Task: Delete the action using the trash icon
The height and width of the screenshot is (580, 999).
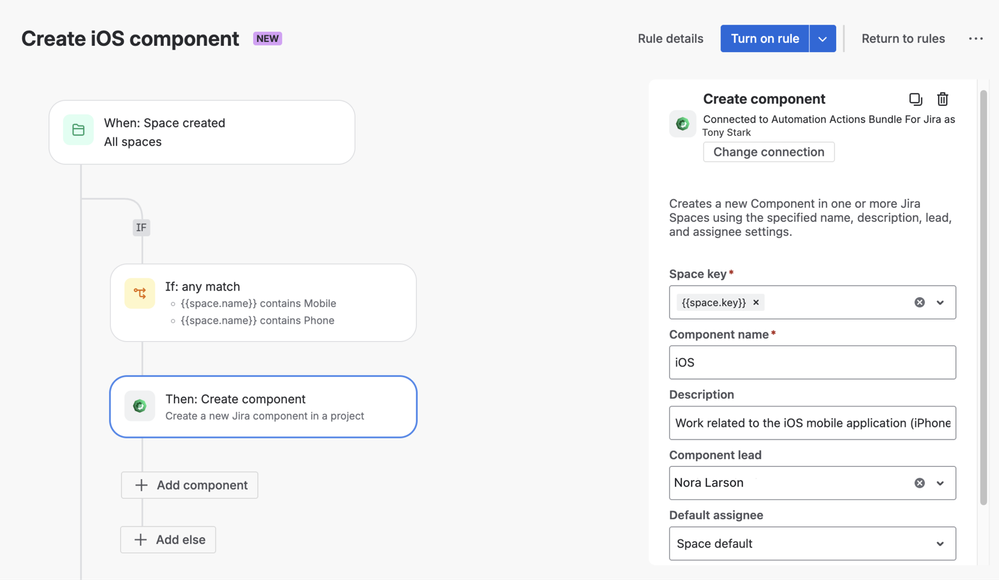Action: (942, 98)
